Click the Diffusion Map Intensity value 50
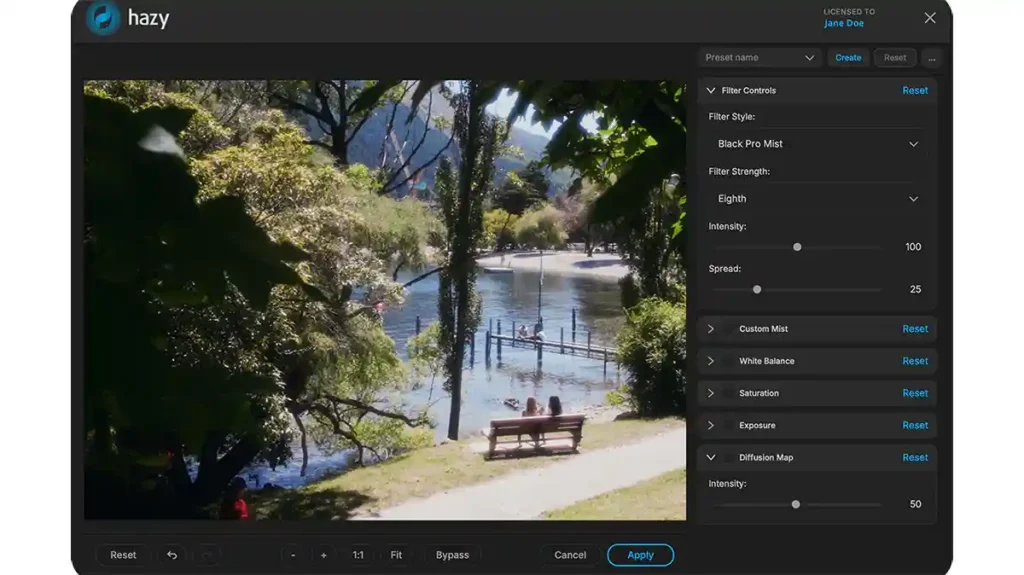This screenshot has width=1024, height=575. 915,504
